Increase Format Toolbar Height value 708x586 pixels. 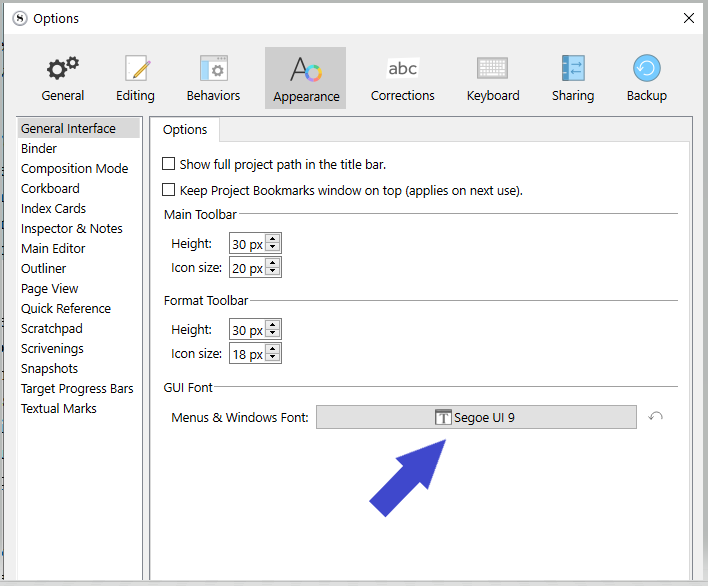click(x=273, y=325)
